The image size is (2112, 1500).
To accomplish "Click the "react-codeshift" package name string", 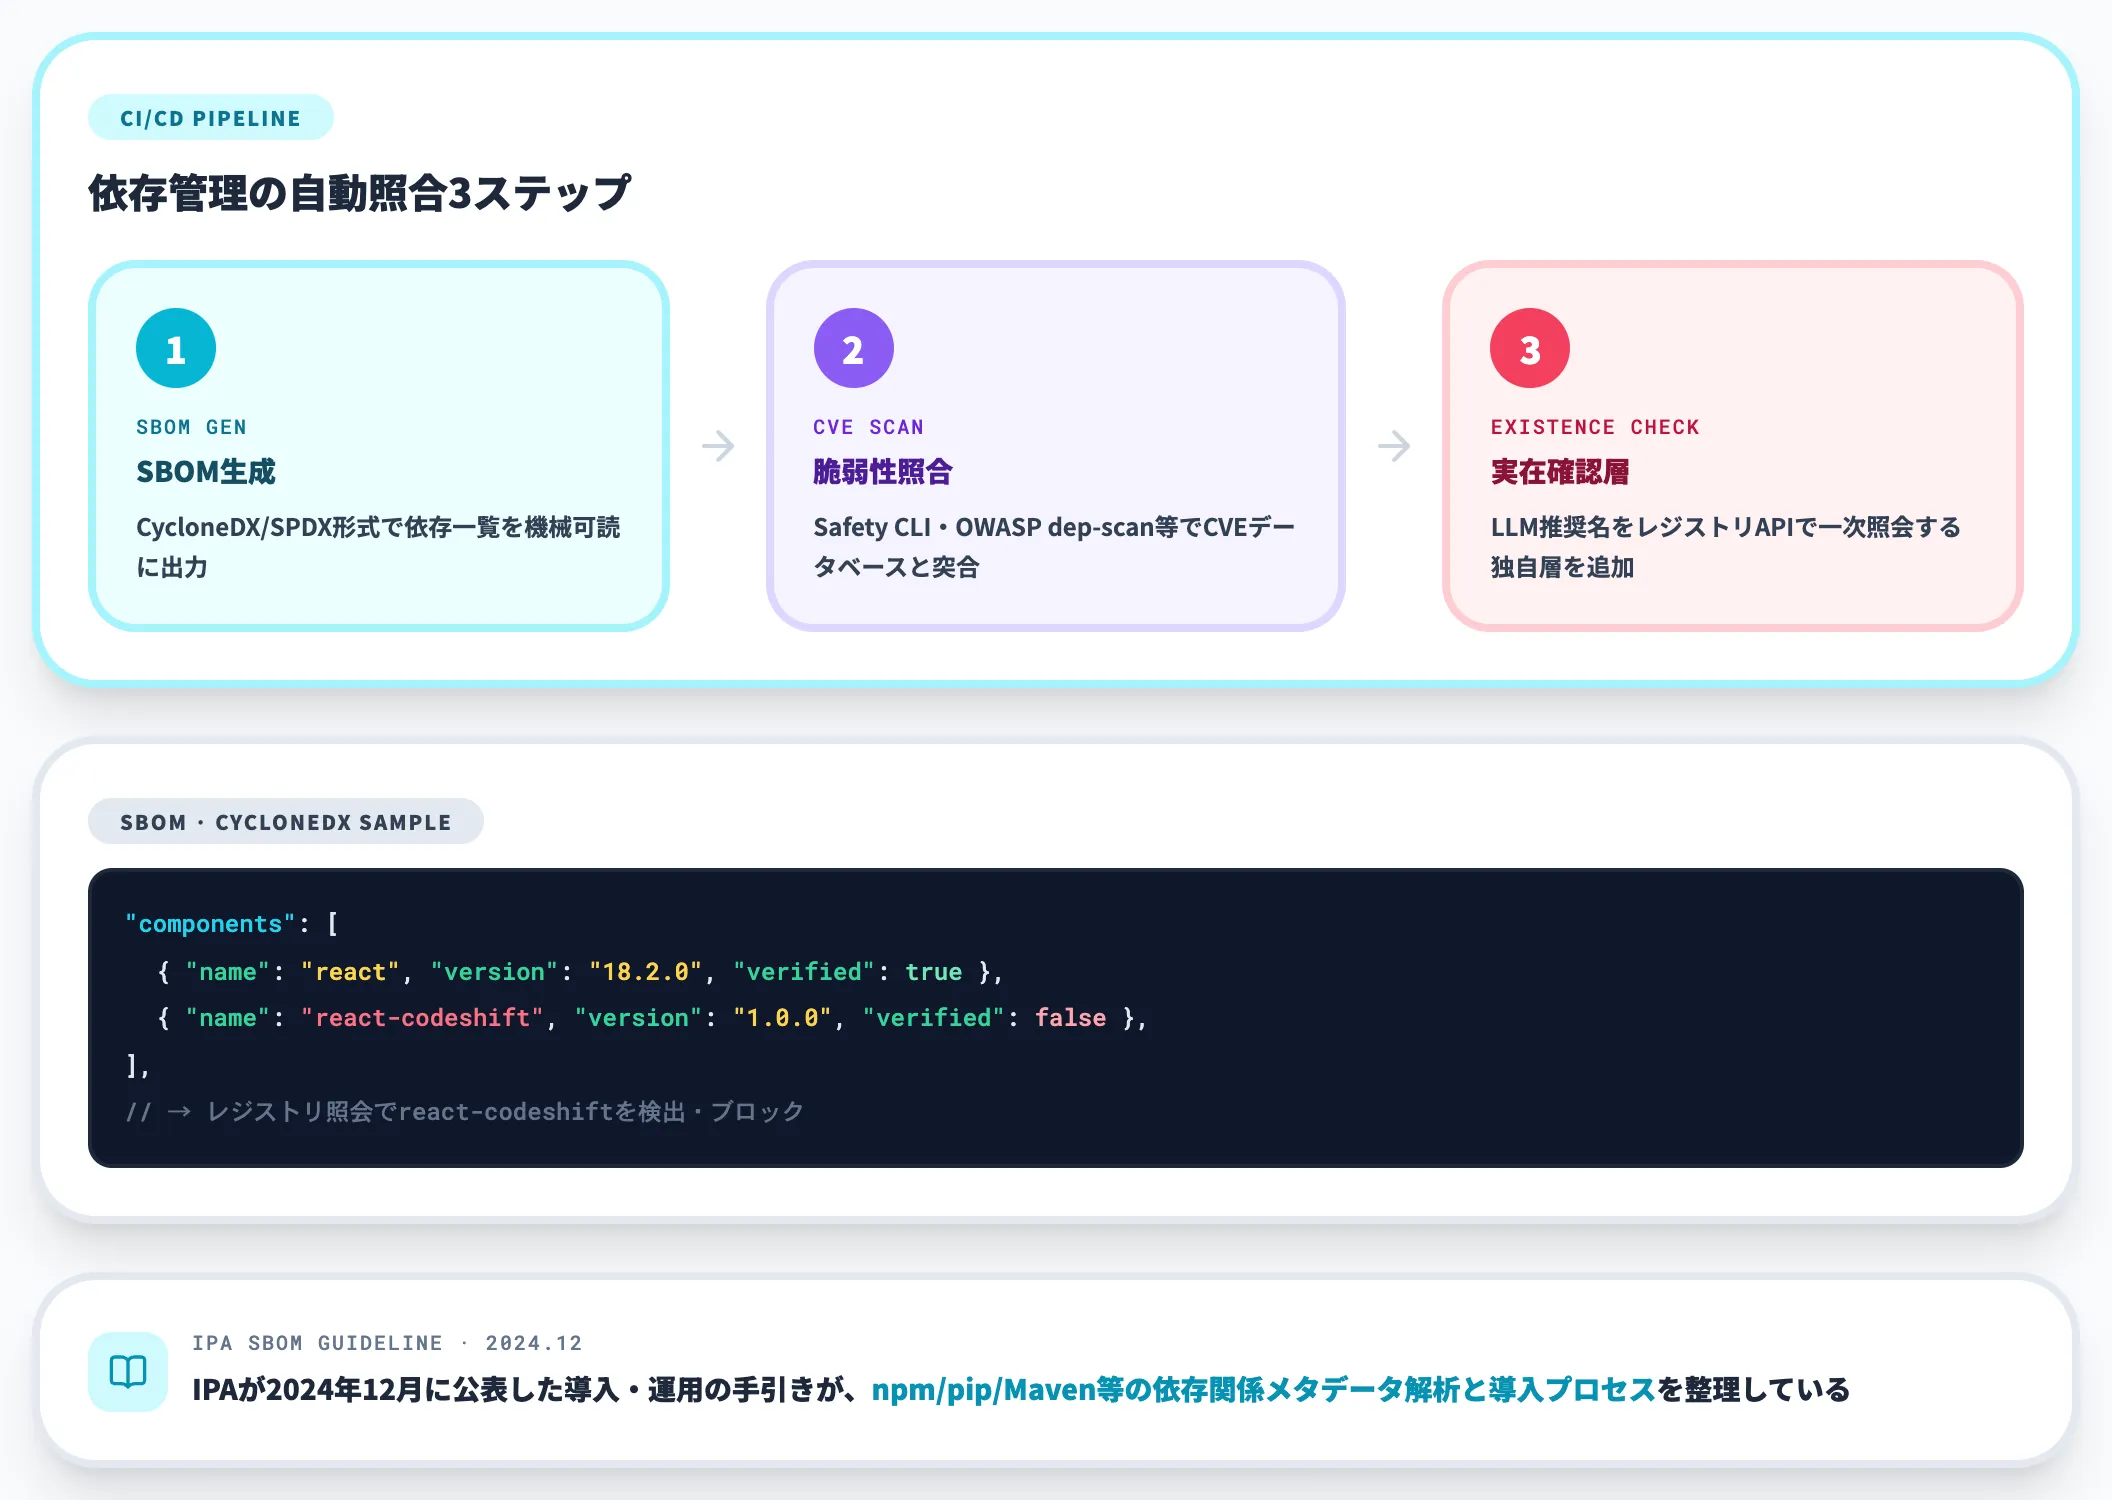I will click(422, 1018).
